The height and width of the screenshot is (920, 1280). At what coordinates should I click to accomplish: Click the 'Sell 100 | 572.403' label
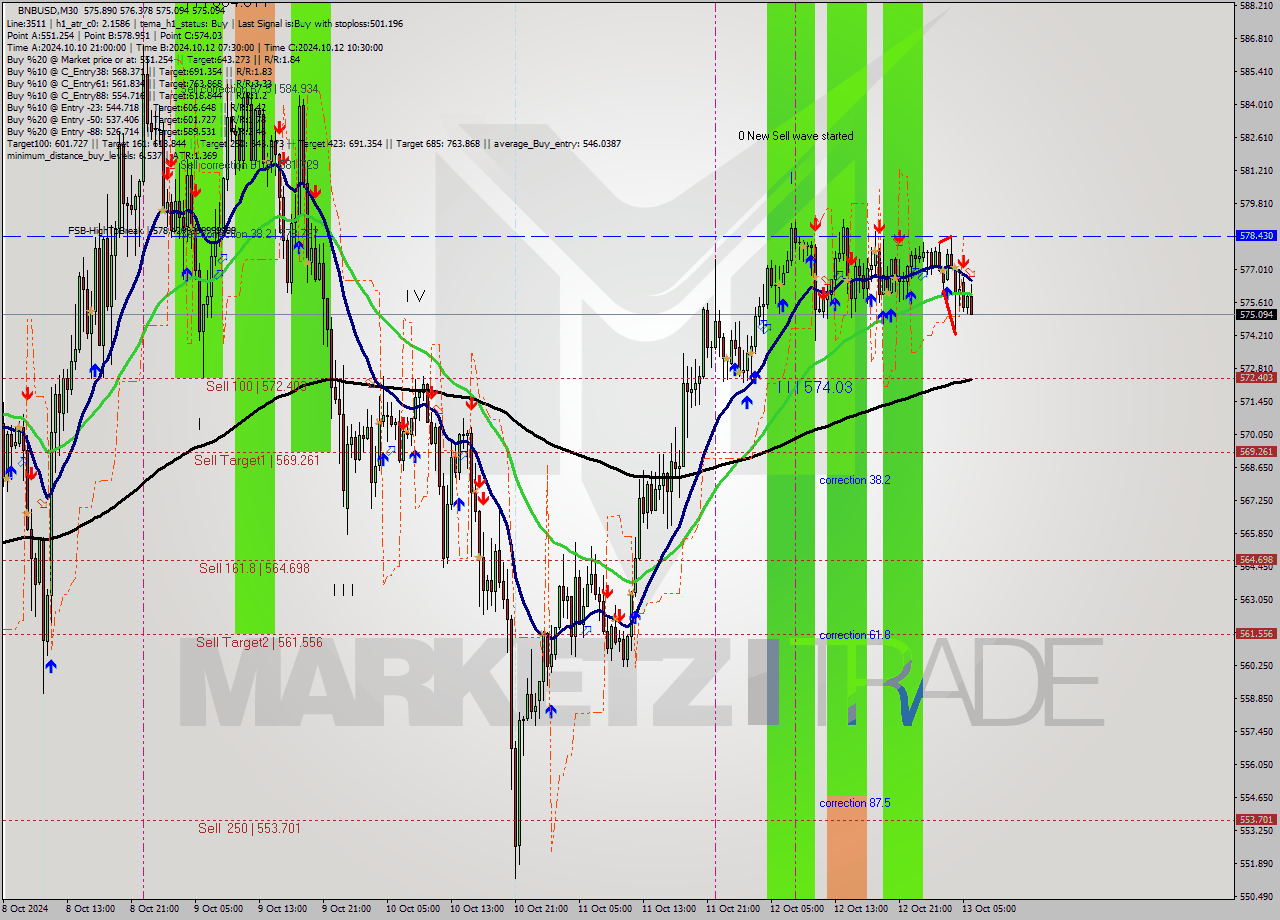pyautogui.click(x=256, y=386)
